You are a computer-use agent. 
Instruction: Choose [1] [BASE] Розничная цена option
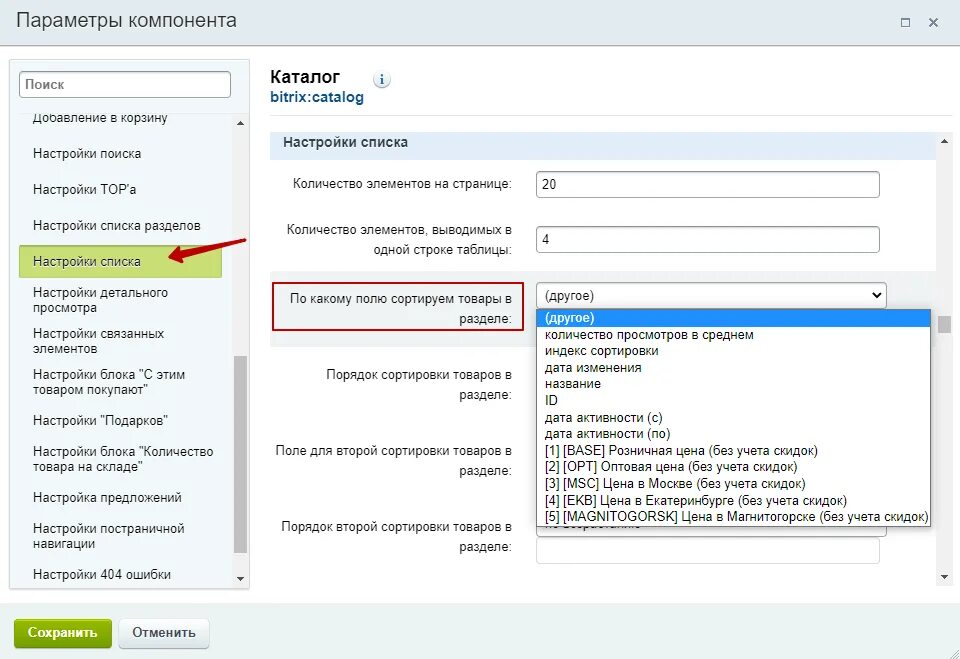click(x=733, y=451)
